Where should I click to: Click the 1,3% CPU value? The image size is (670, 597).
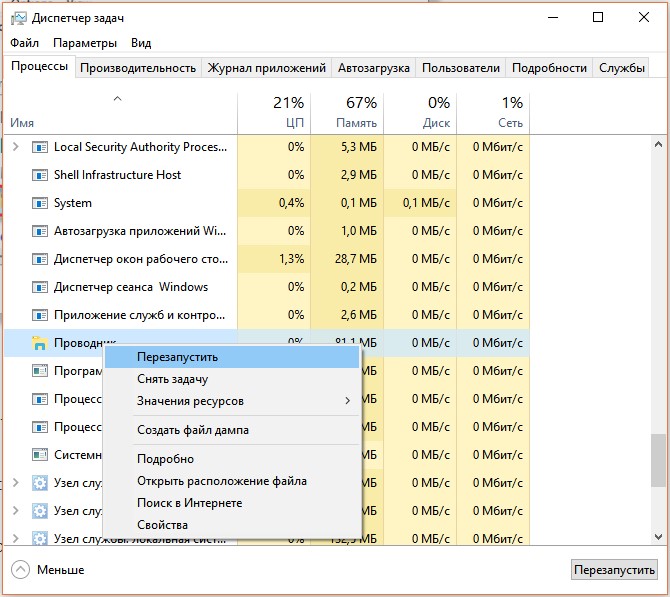(x=291, y=259)
